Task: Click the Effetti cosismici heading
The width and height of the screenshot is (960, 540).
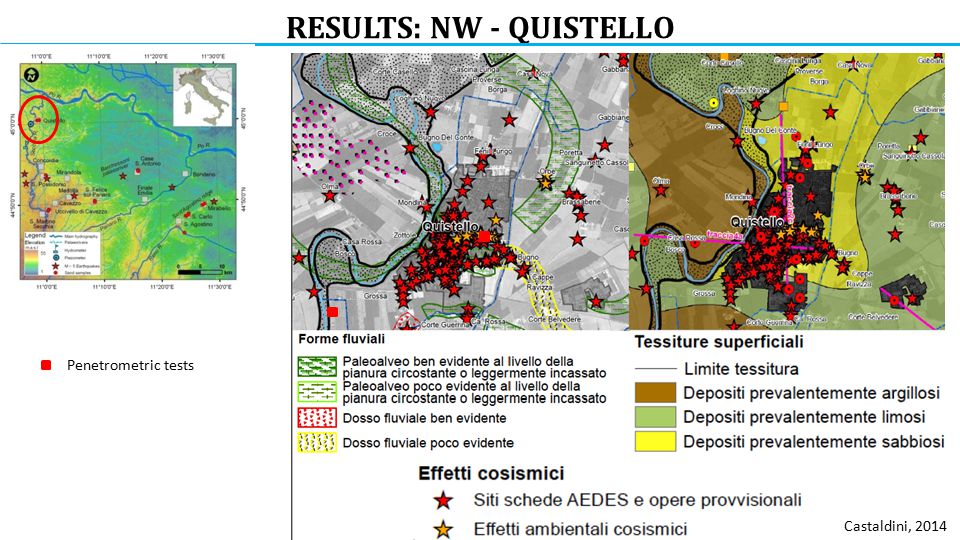Action: coord(491,473)
